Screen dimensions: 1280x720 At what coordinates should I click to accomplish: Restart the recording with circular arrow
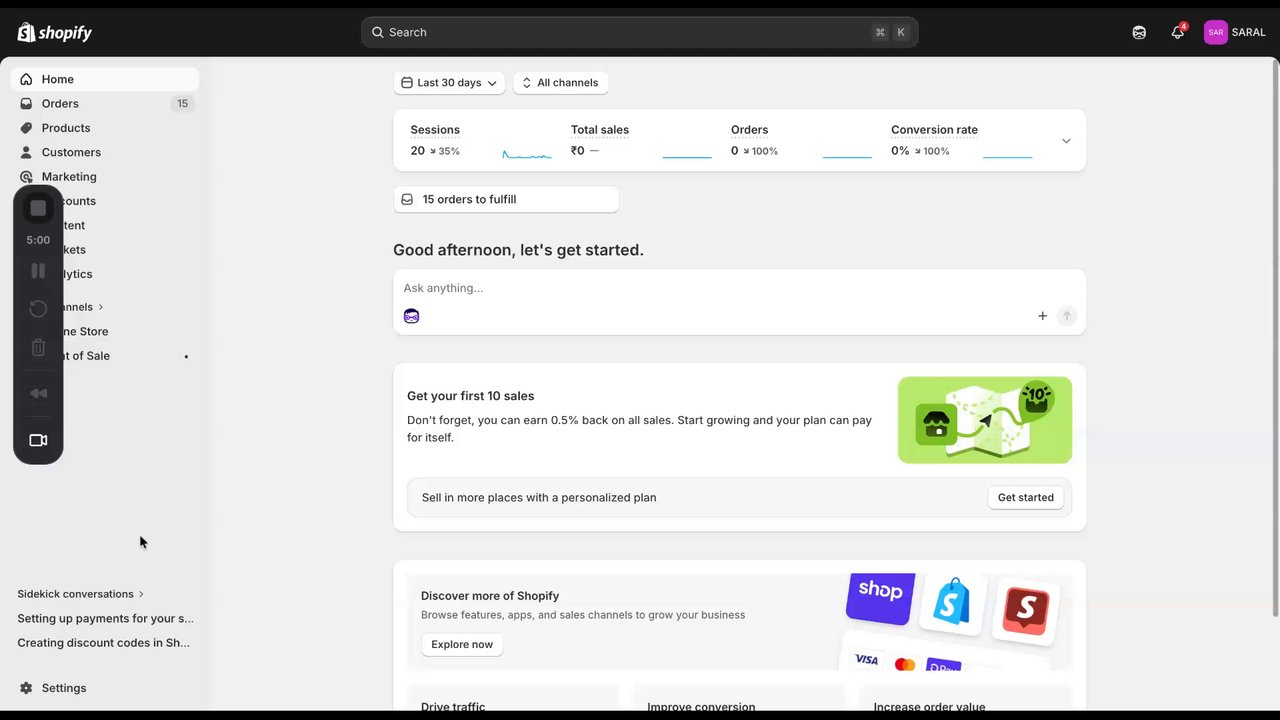[x=38, y=309]
